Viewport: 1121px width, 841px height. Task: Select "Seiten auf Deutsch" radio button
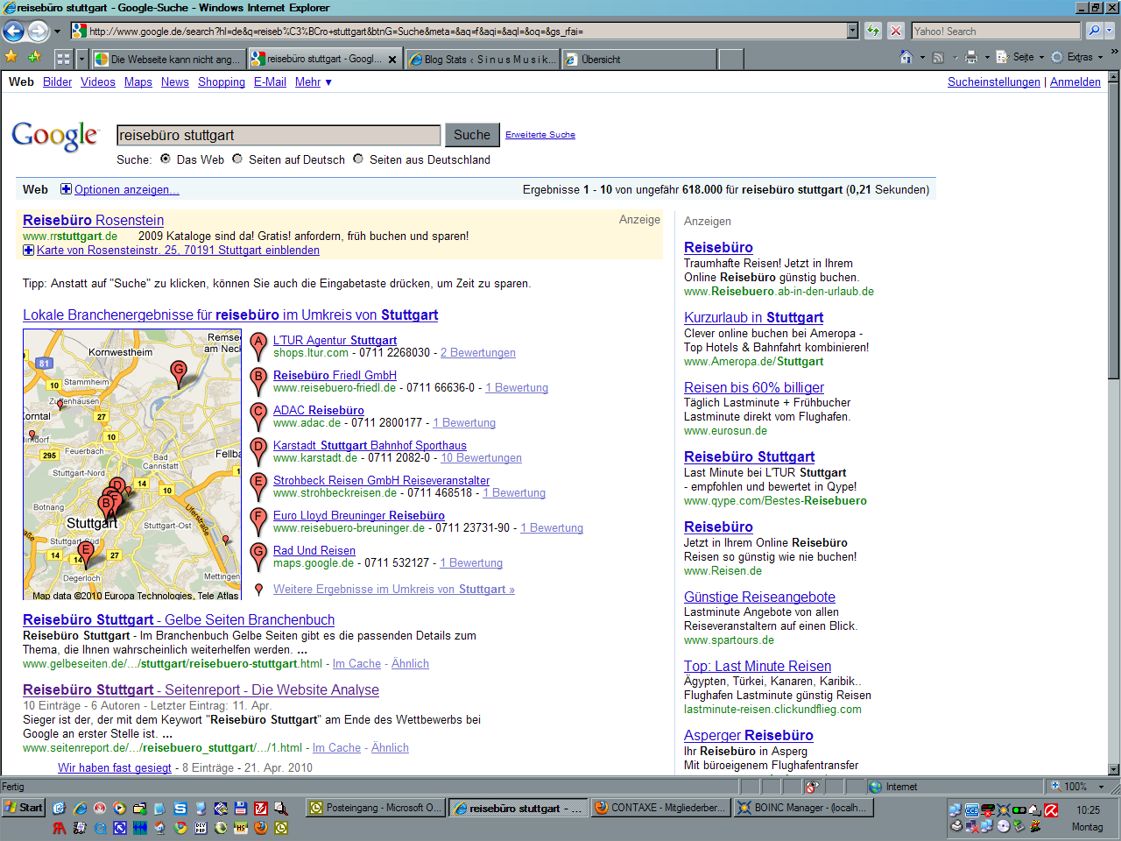tap(238, 159)
